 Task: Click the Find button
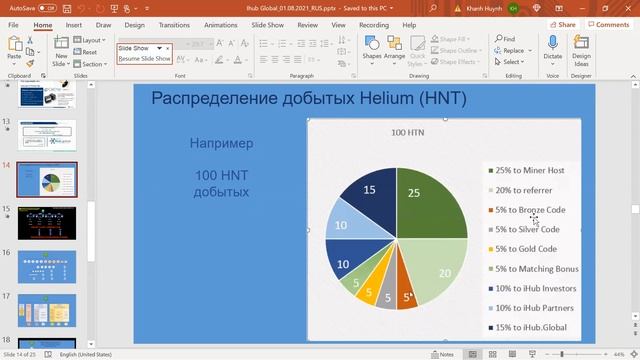click(x=505, y=39)
